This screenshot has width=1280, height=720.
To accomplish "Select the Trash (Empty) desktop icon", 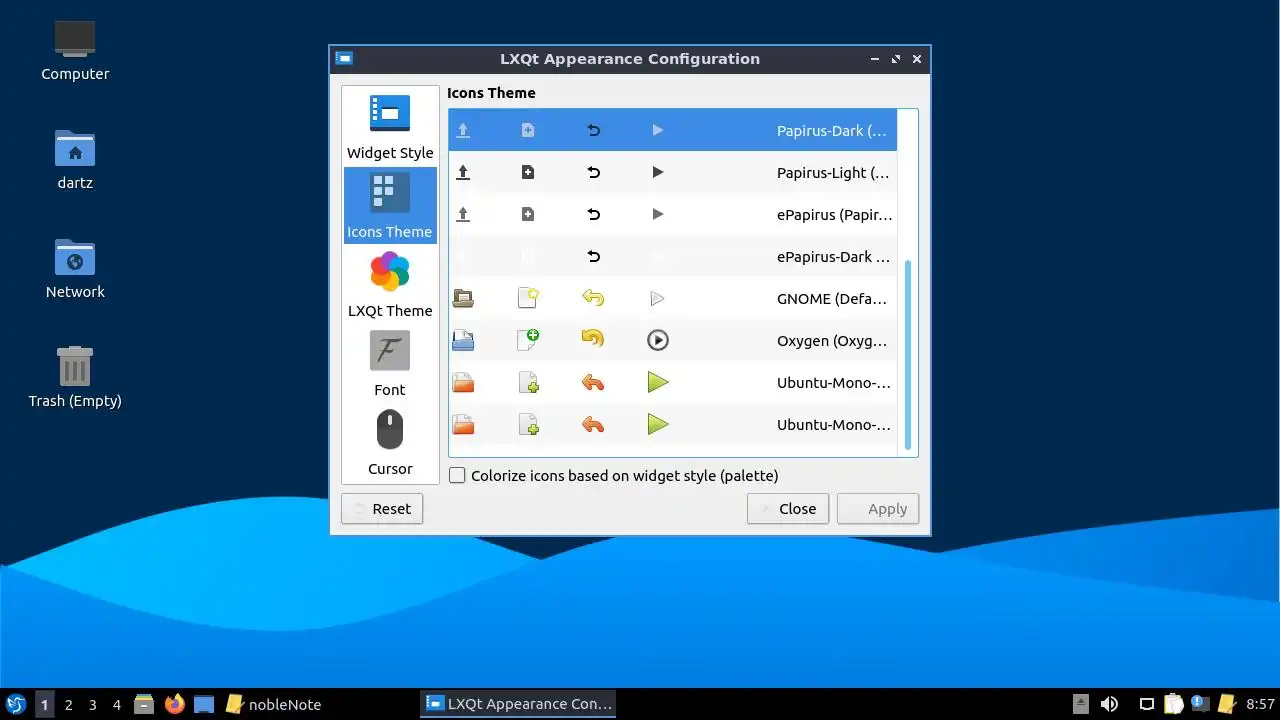I will coord(75,377).
